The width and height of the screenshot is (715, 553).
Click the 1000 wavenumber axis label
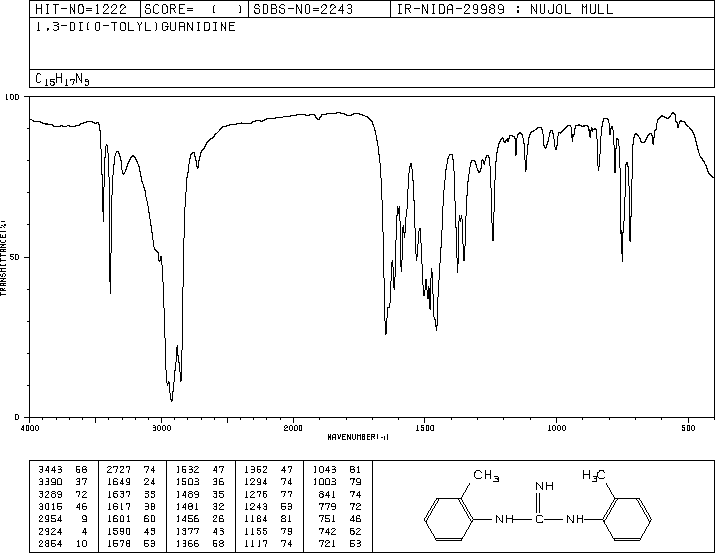click(556, 428)
